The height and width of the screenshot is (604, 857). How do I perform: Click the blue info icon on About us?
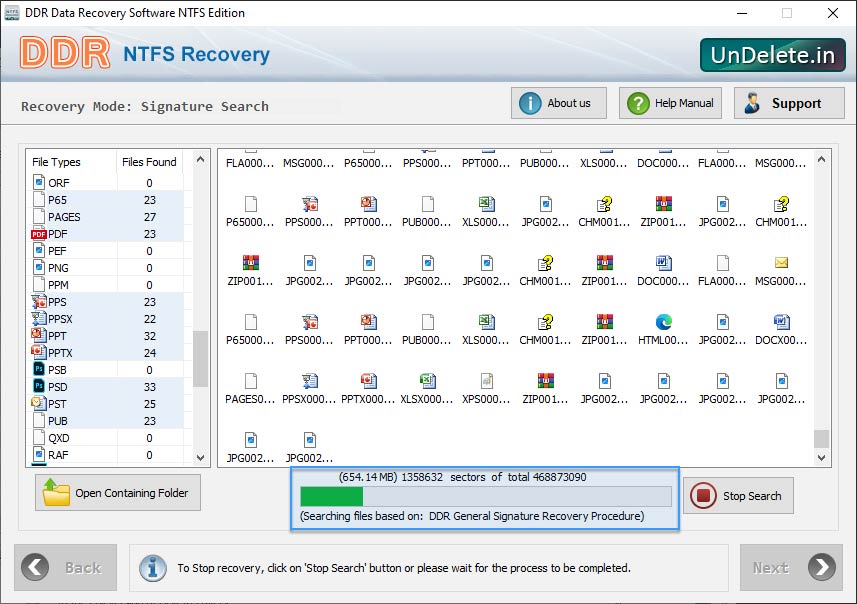(530, 103)
